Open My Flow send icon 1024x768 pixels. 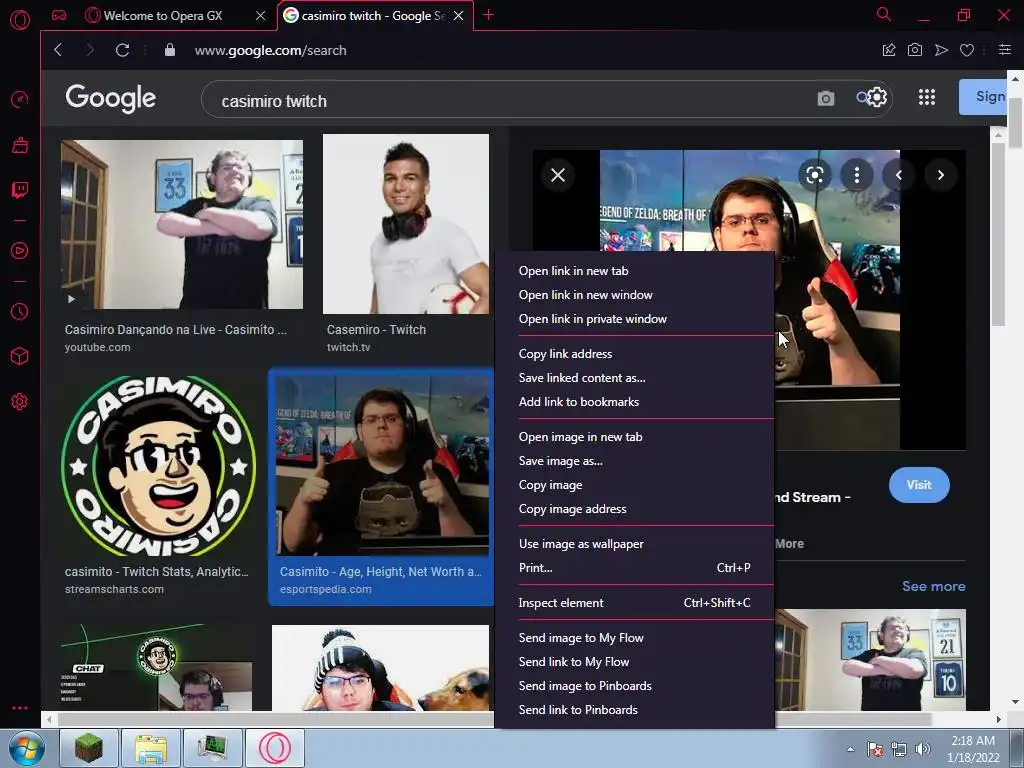941,50
